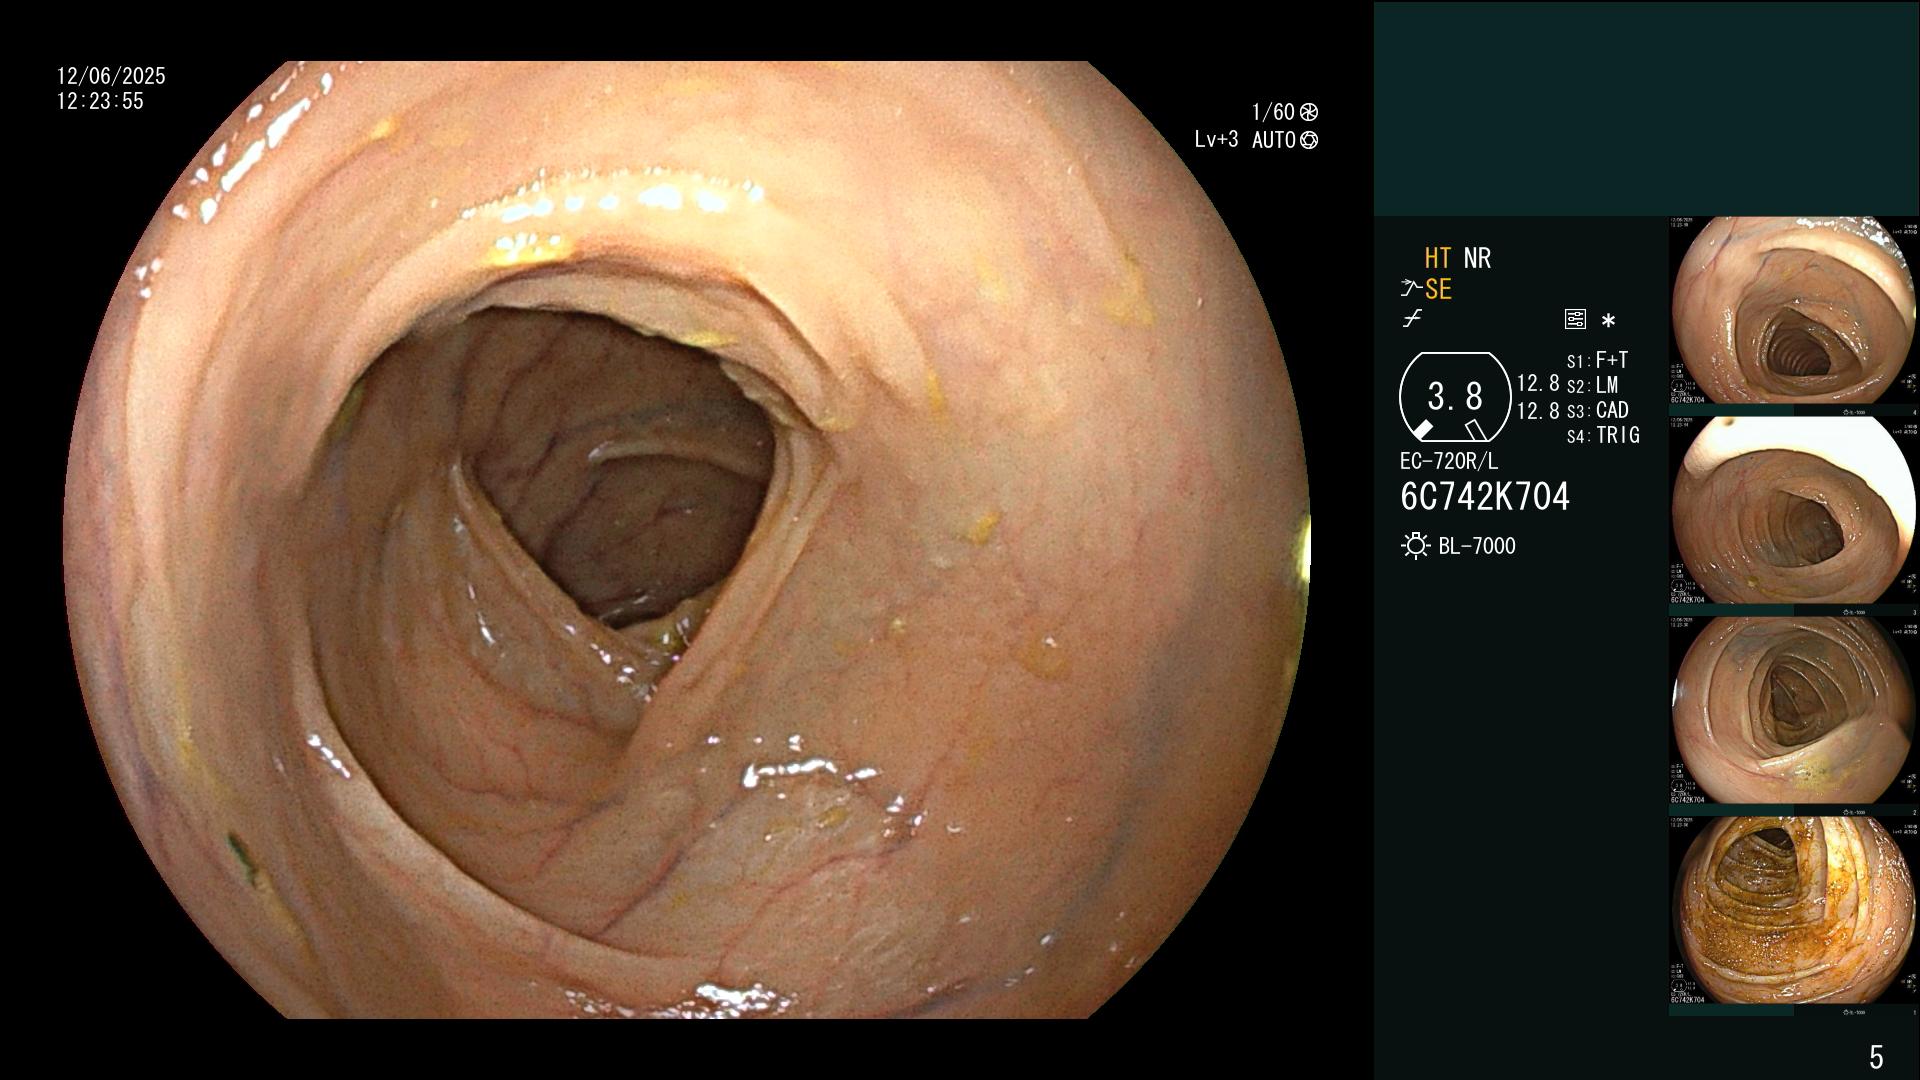Screen dimensions: 1920x1080
Task: Click the main live endoscopy image
Action: [x=686, y=540]
